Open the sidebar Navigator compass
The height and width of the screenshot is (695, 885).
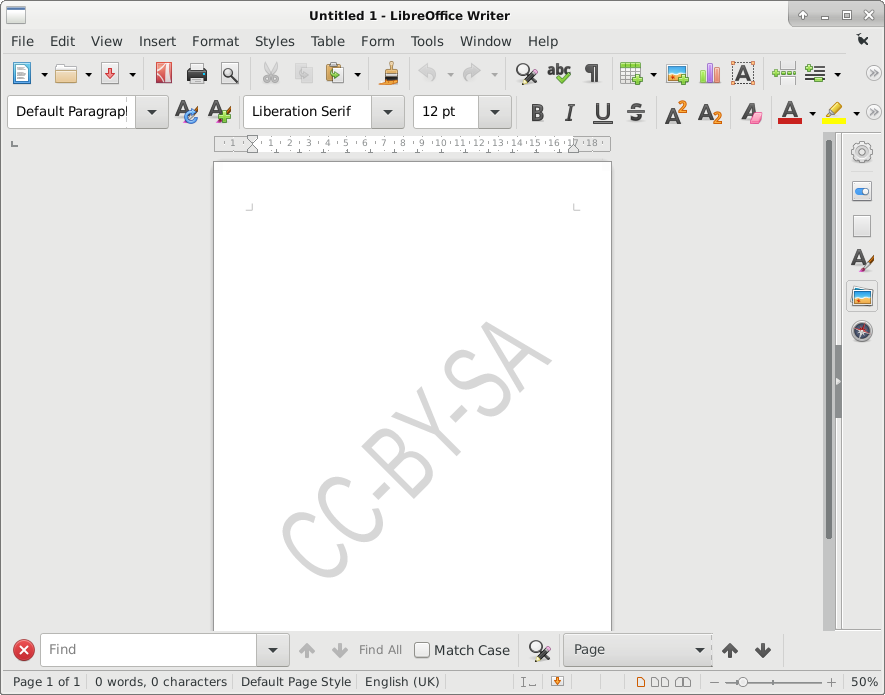click(x=862, y=331)
